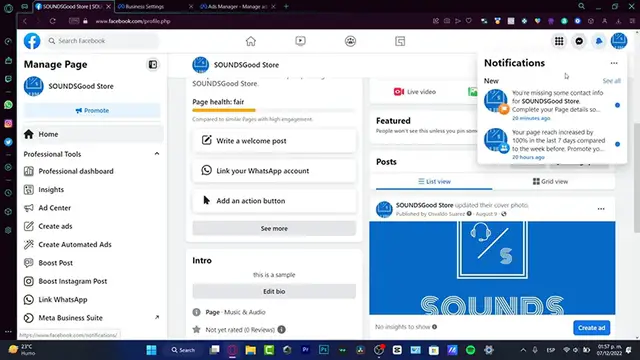
Task: Go to Facebook Home feed icon
Action: (251, 41)
